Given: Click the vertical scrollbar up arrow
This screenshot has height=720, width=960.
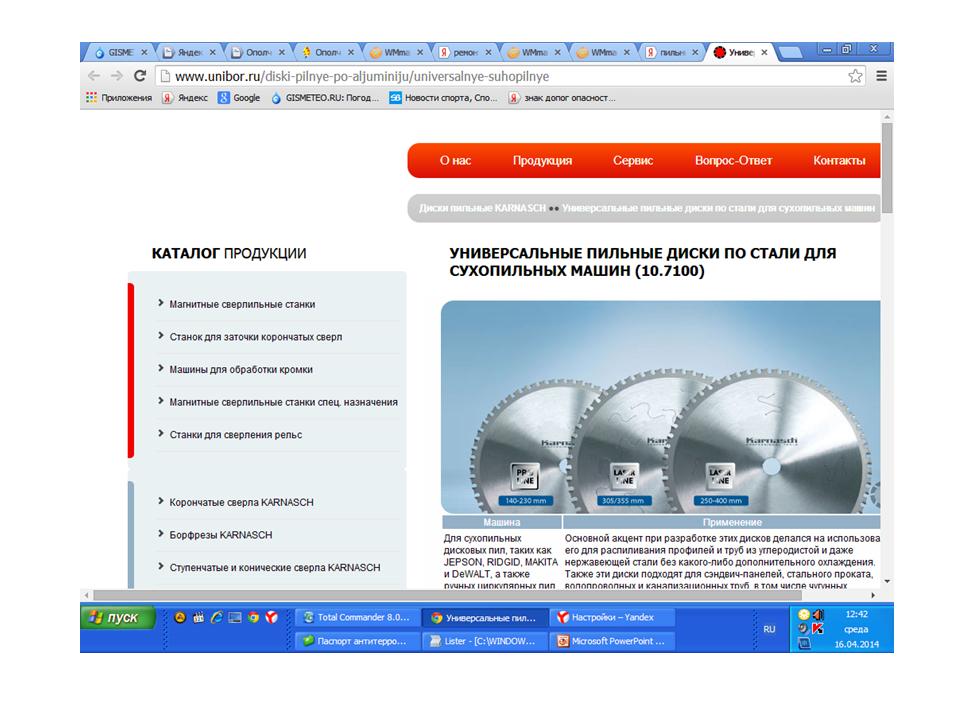Looking at the screenshot, I should point(887,116).
